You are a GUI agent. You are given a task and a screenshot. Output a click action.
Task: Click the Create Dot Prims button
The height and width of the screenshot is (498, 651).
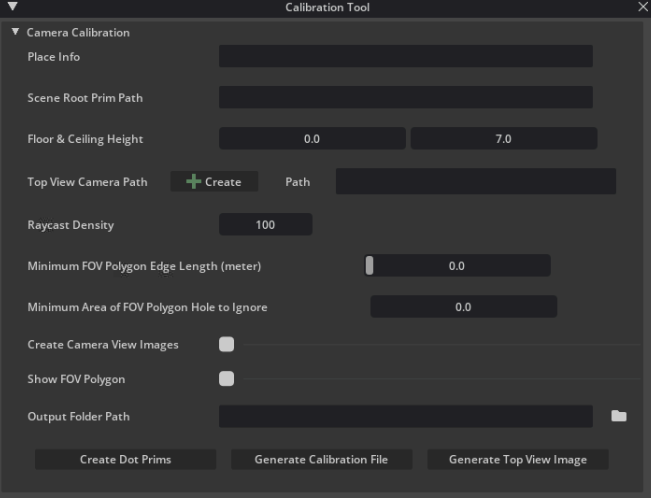pyautogui.click(x=125, y=459)
